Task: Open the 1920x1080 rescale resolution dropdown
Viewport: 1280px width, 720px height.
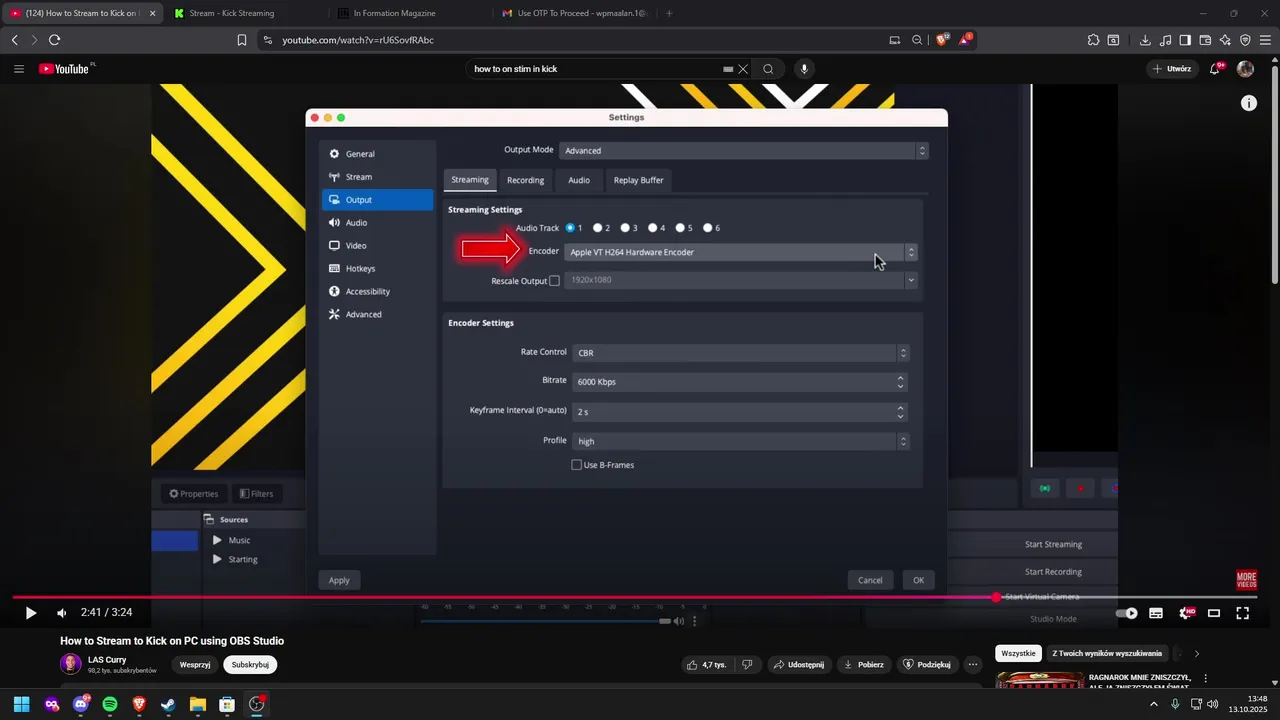Action: pos(741,280)
